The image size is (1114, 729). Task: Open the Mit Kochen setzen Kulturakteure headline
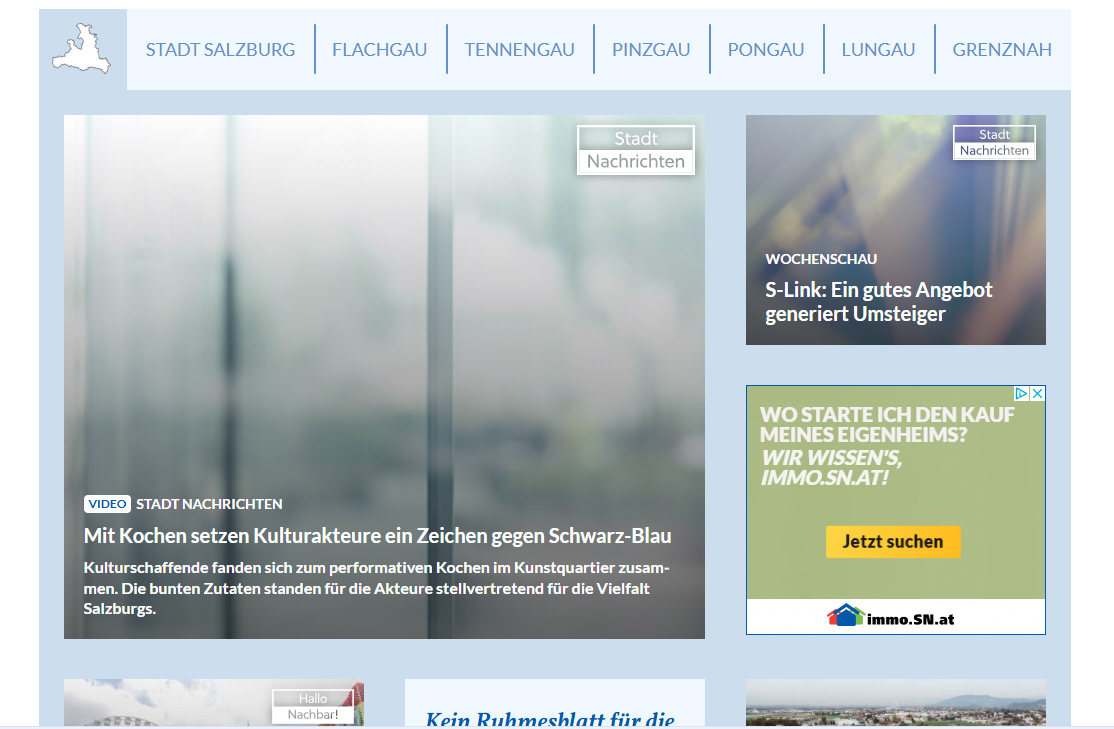click(377, 536)
